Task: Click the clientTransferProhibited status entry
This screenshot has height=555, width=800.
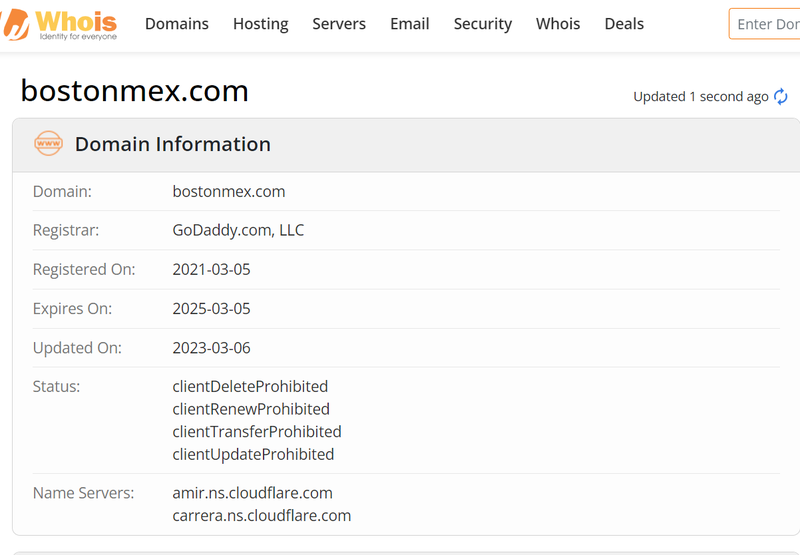Action: [257, 431]
